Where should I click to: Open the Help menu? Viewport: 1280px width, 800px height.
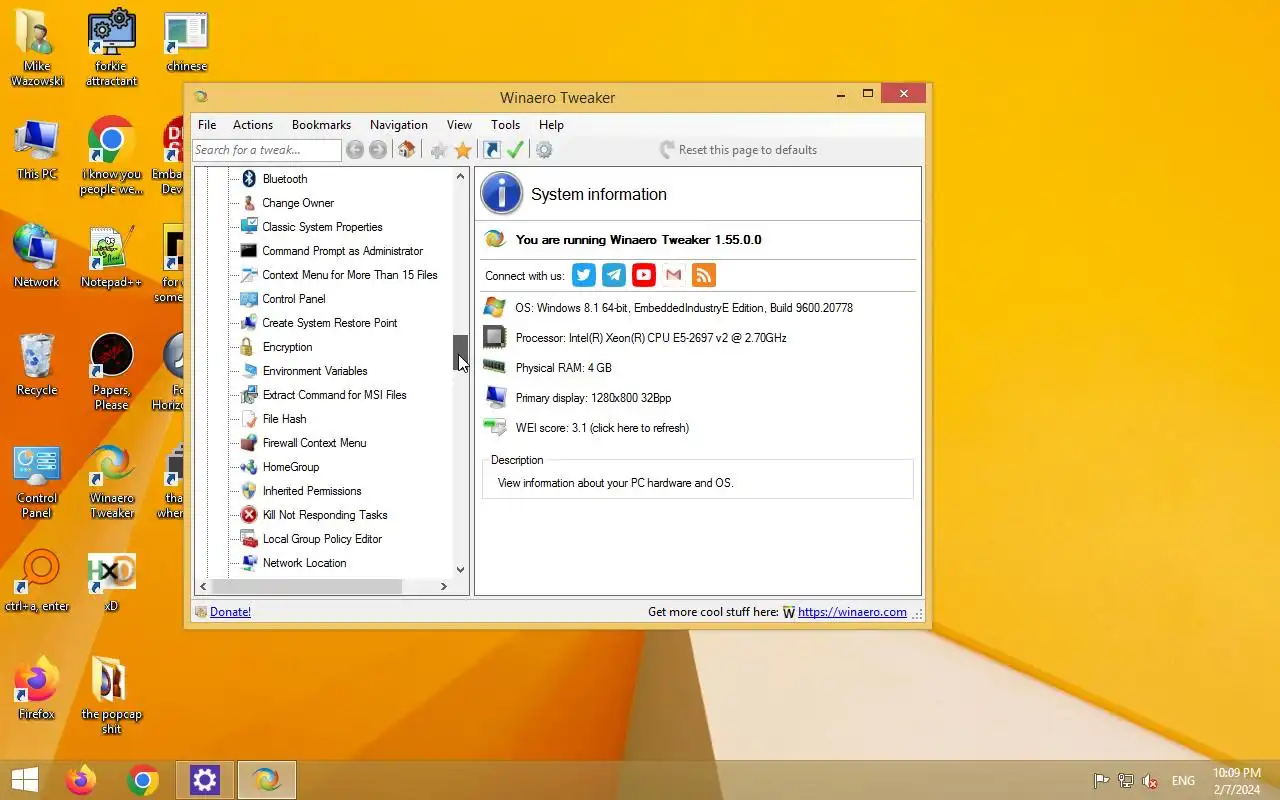click(x=551, y=125)
